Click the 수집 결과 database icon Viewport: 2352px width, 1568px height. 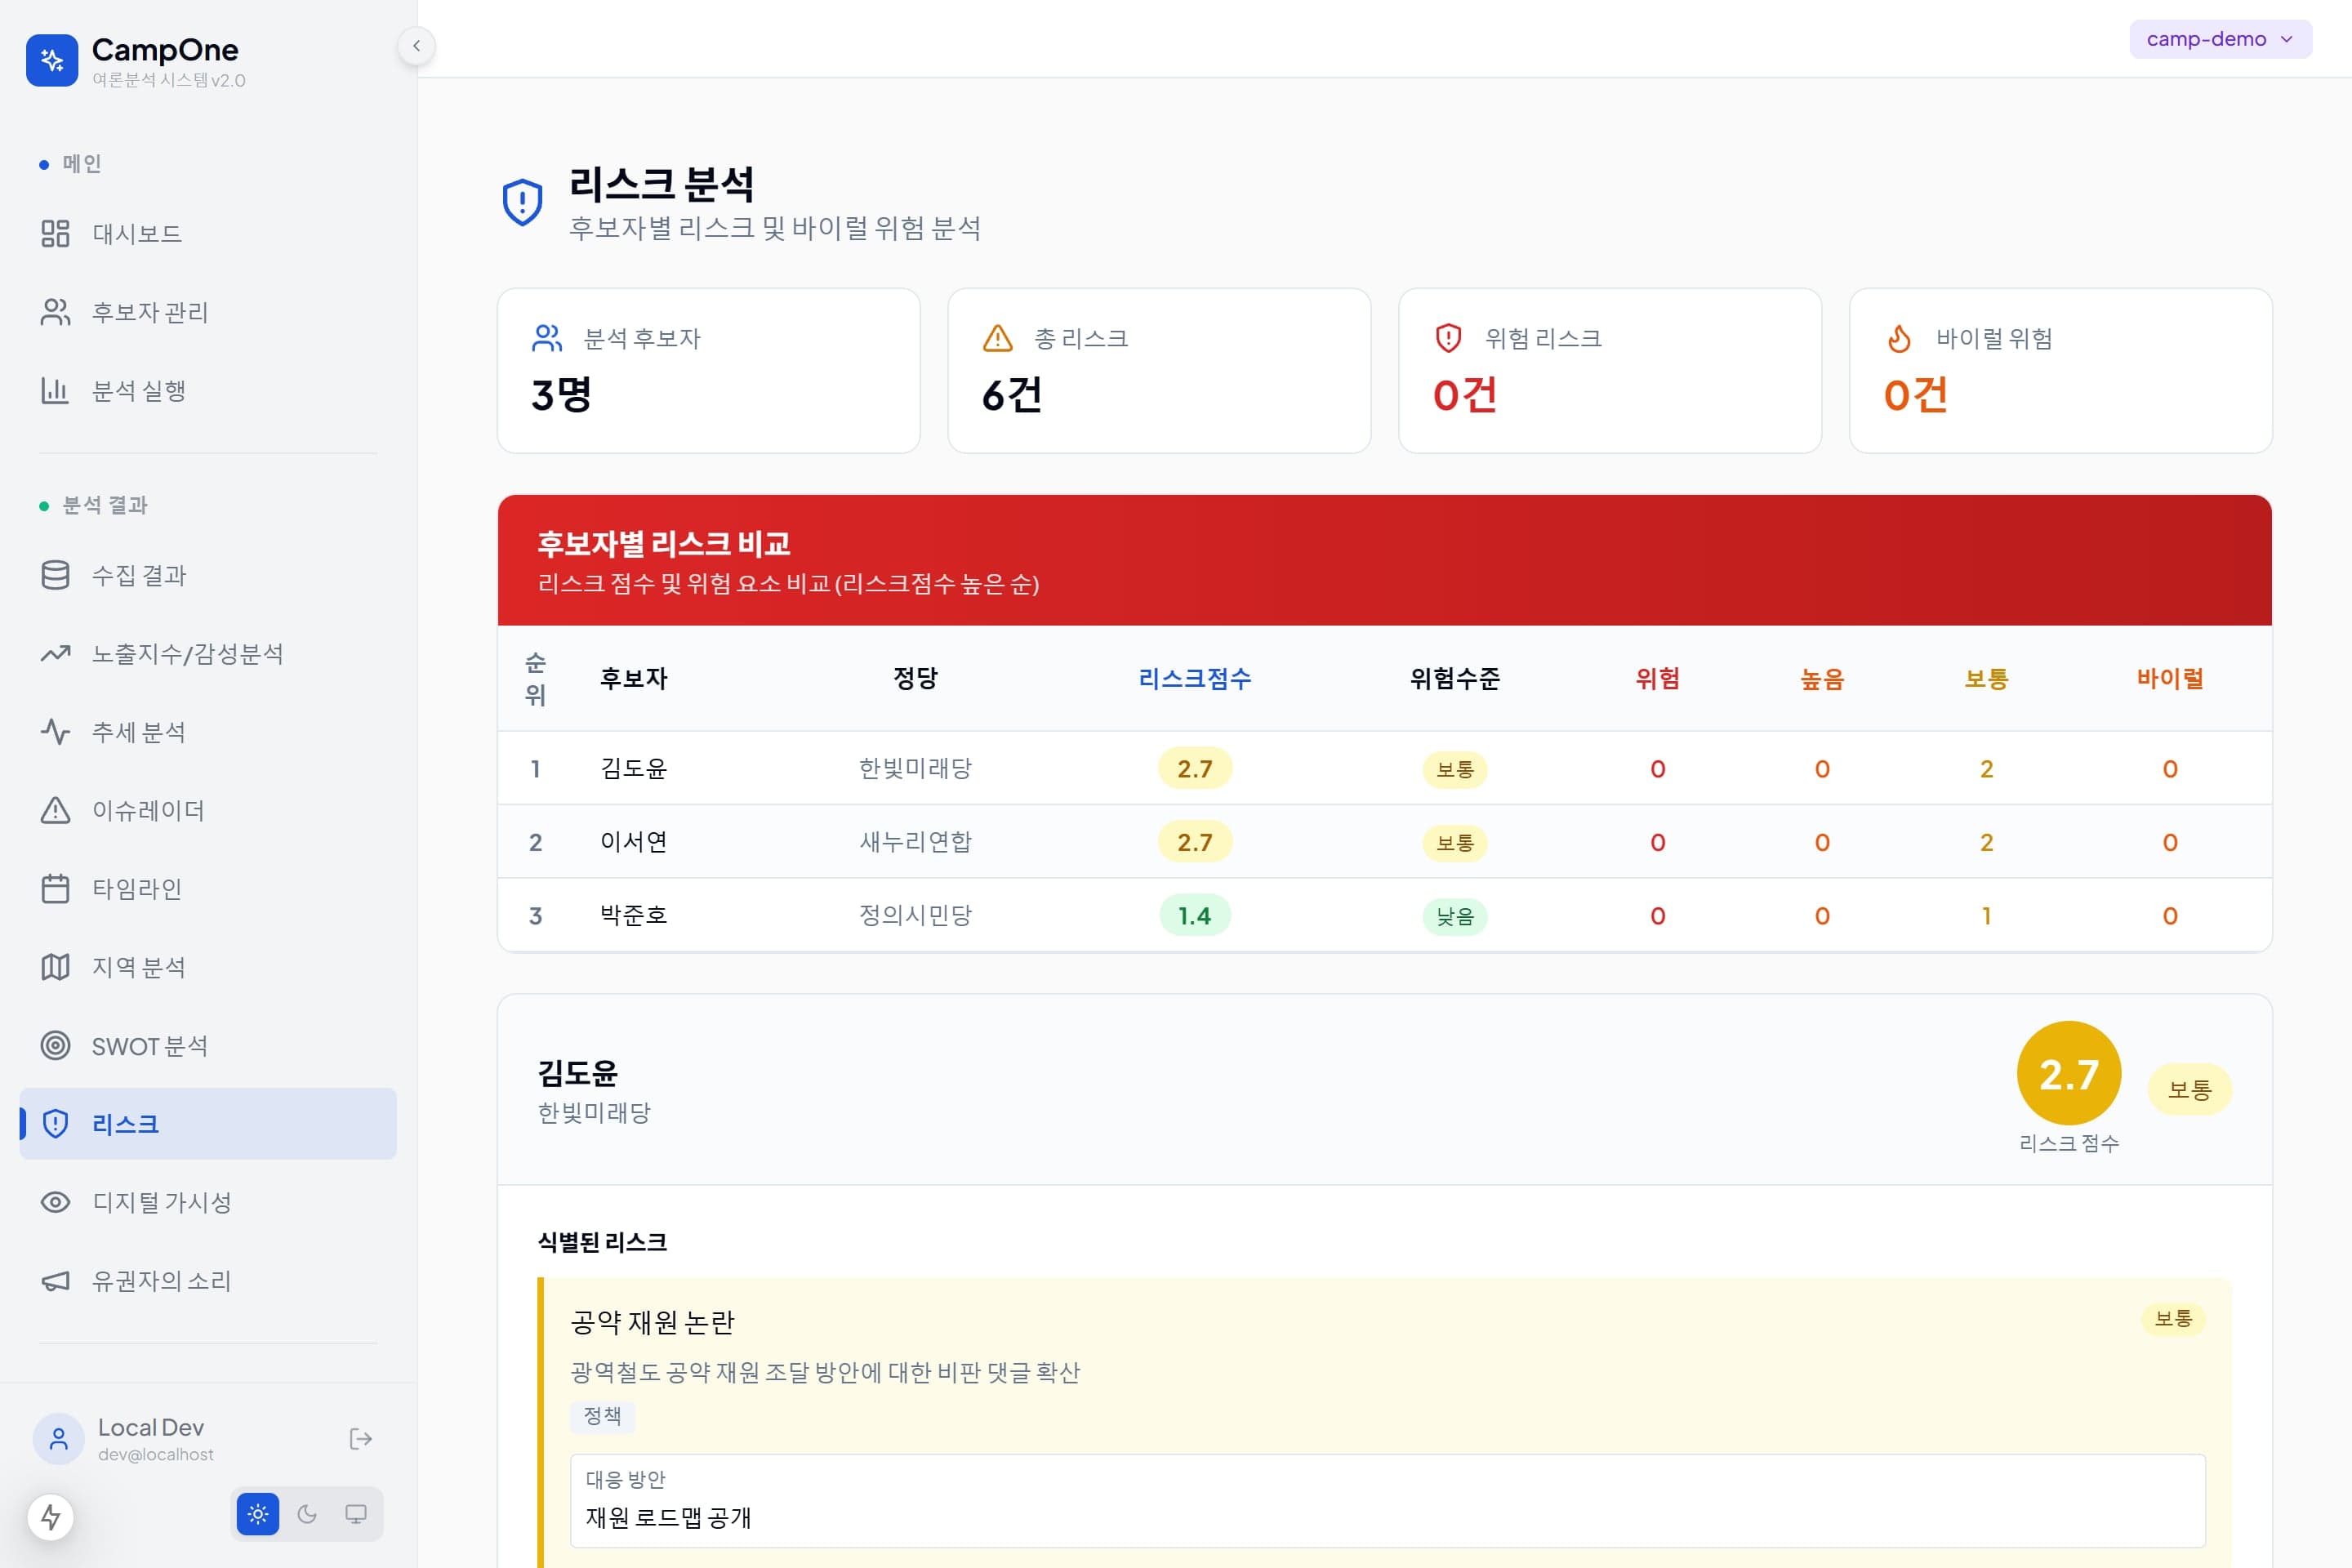55,575
